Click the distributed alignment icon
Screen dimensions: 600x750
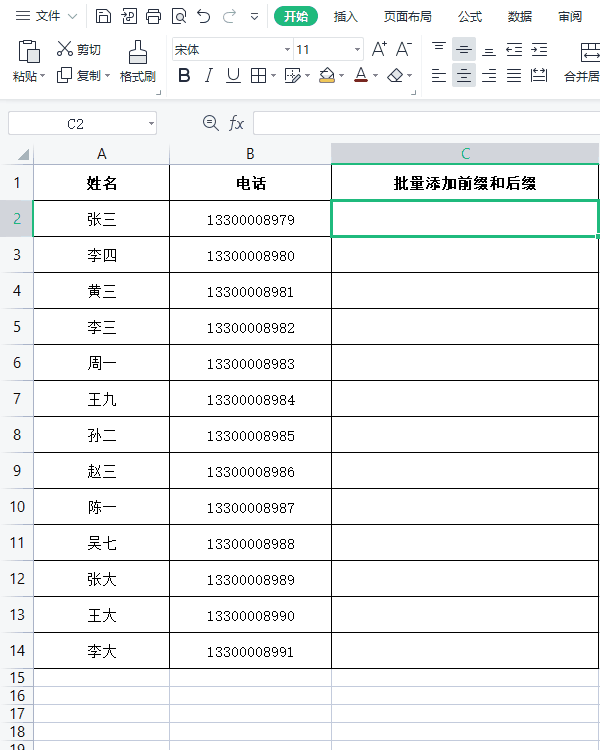pos(539,75)
